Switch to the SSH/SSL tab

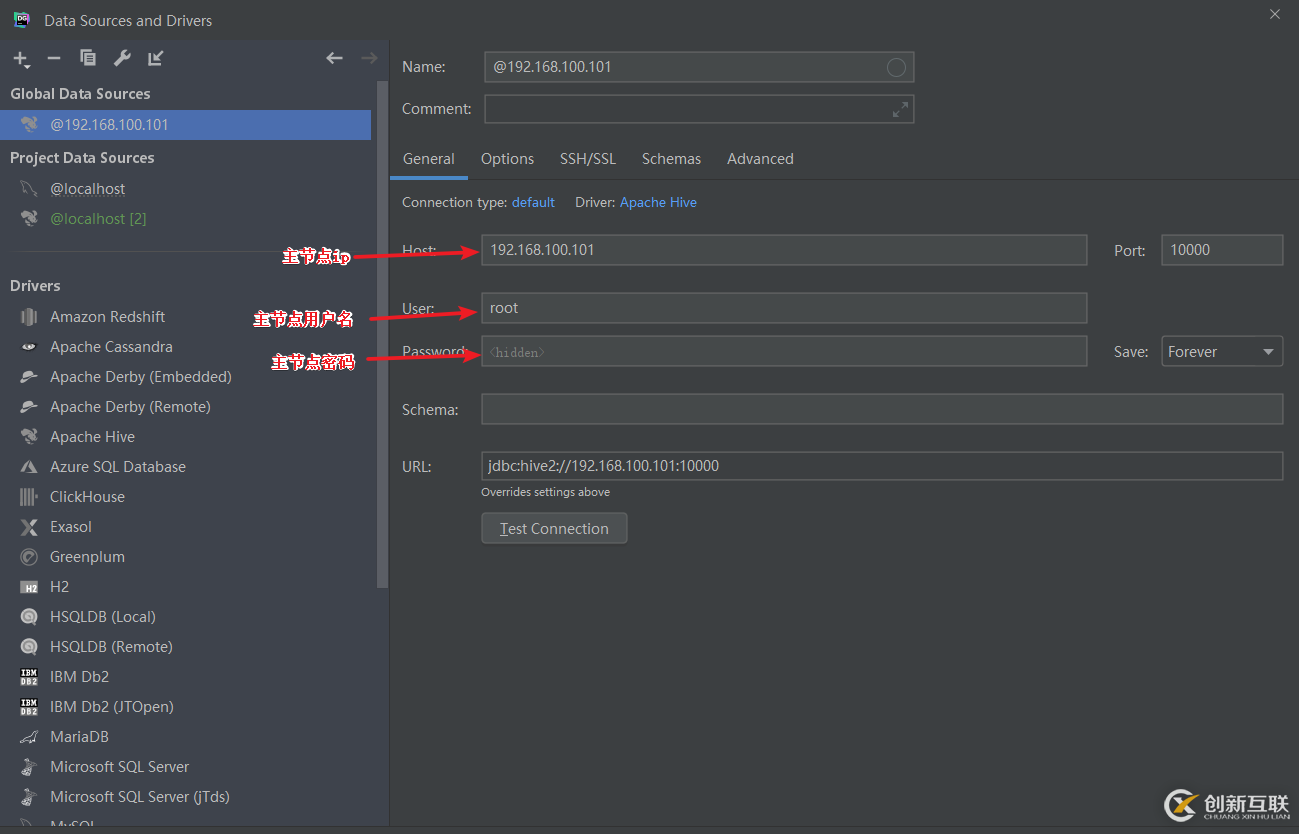coord(588,159)
